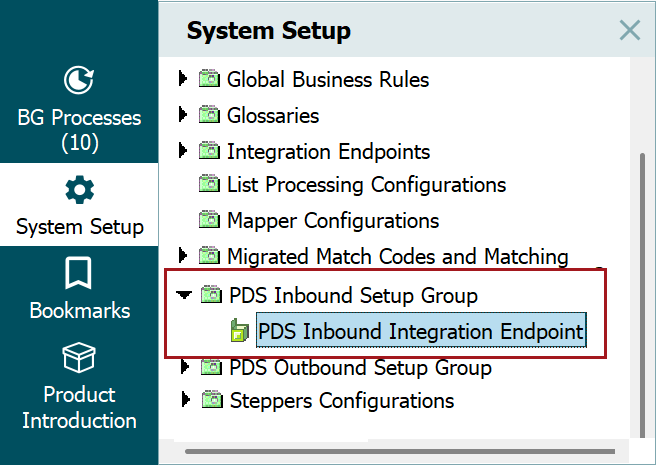Viewport: 656px width, 466px height.
Task: Close the System Setup panel
Action: (x=630, y=30)
